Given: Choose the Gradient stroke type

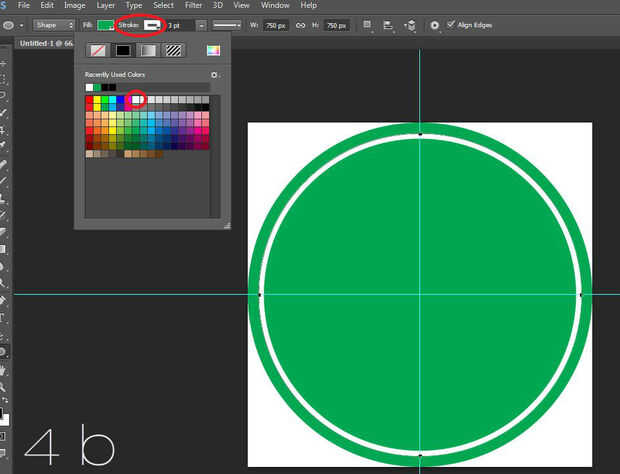Looking at the screenshot, I should pos(148,50).
